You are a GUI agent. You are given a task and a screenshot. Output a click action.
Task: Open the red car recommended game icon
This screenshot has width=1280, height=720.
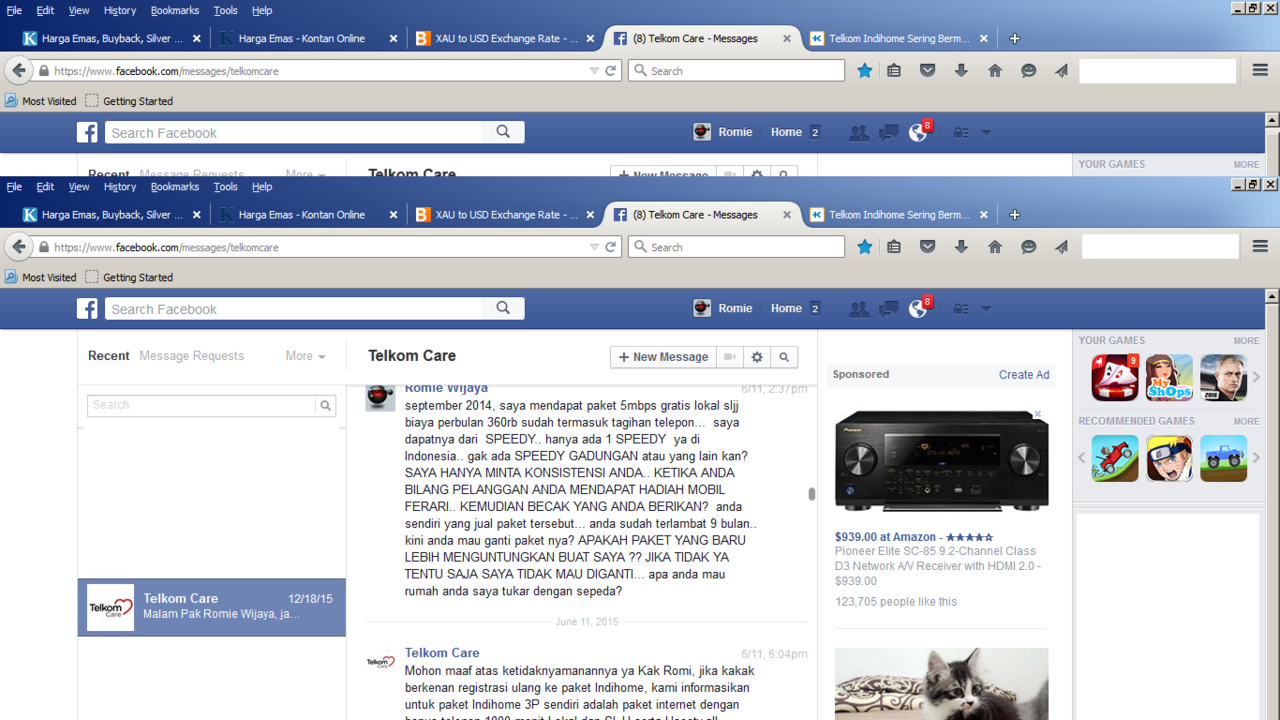[1115, 458]
